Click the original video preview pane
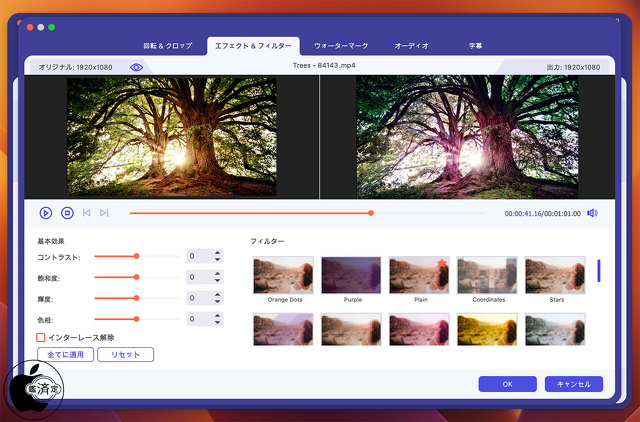The height and width of the screenshot is (422, 640). (171, 137)
